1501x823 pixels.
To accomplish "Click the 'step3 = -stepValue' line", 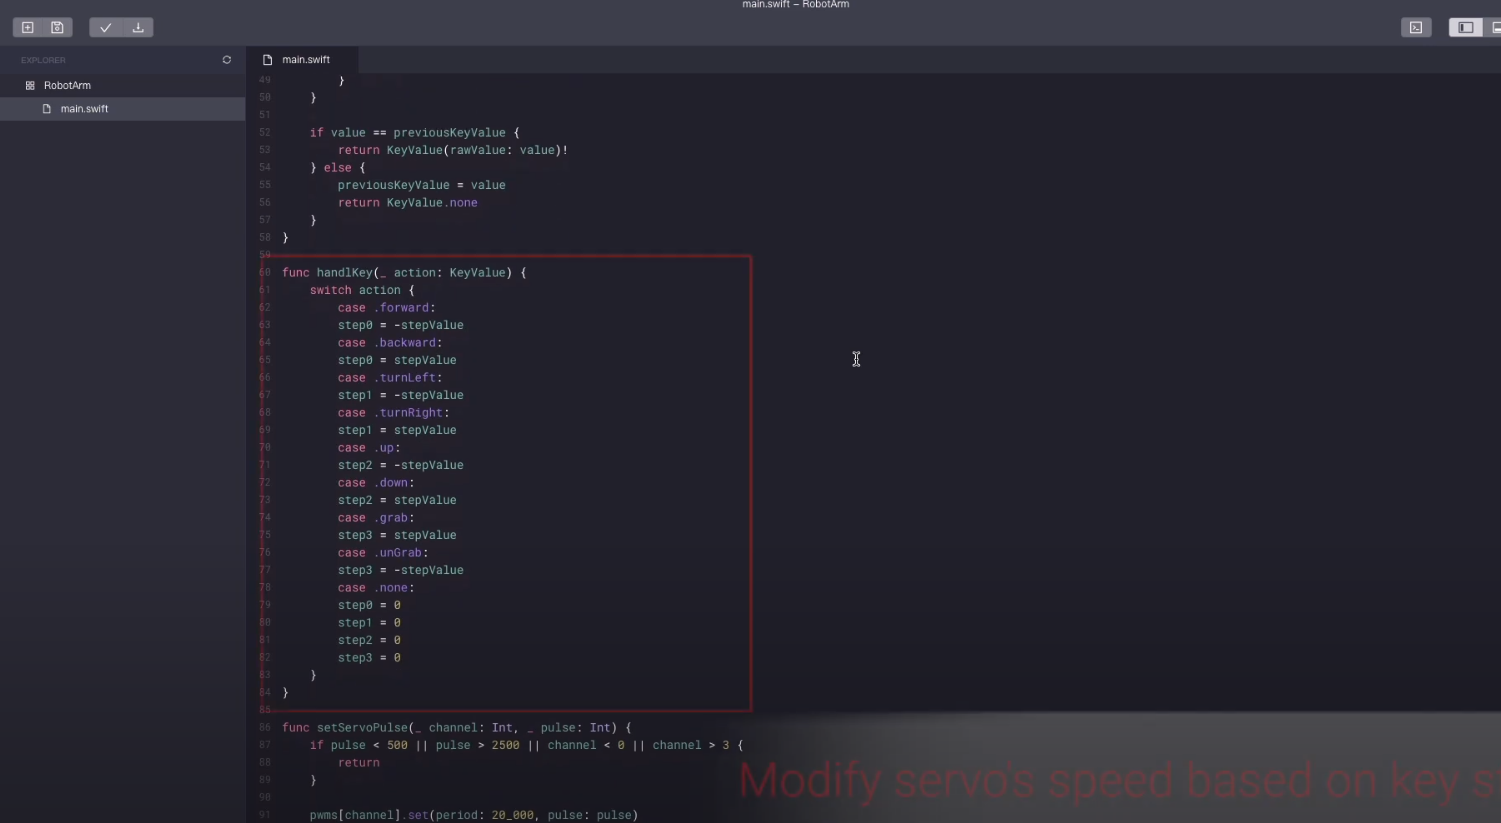I will (401, 570).
